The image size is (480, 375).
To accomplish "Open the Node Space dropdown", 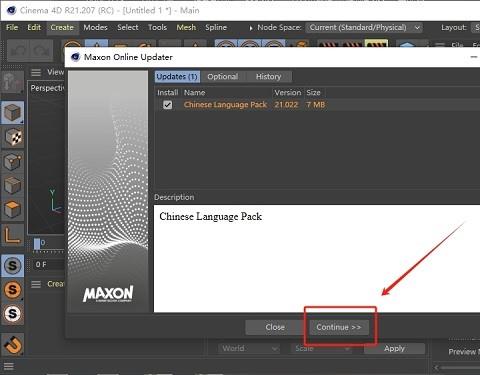I will [364, 27].
